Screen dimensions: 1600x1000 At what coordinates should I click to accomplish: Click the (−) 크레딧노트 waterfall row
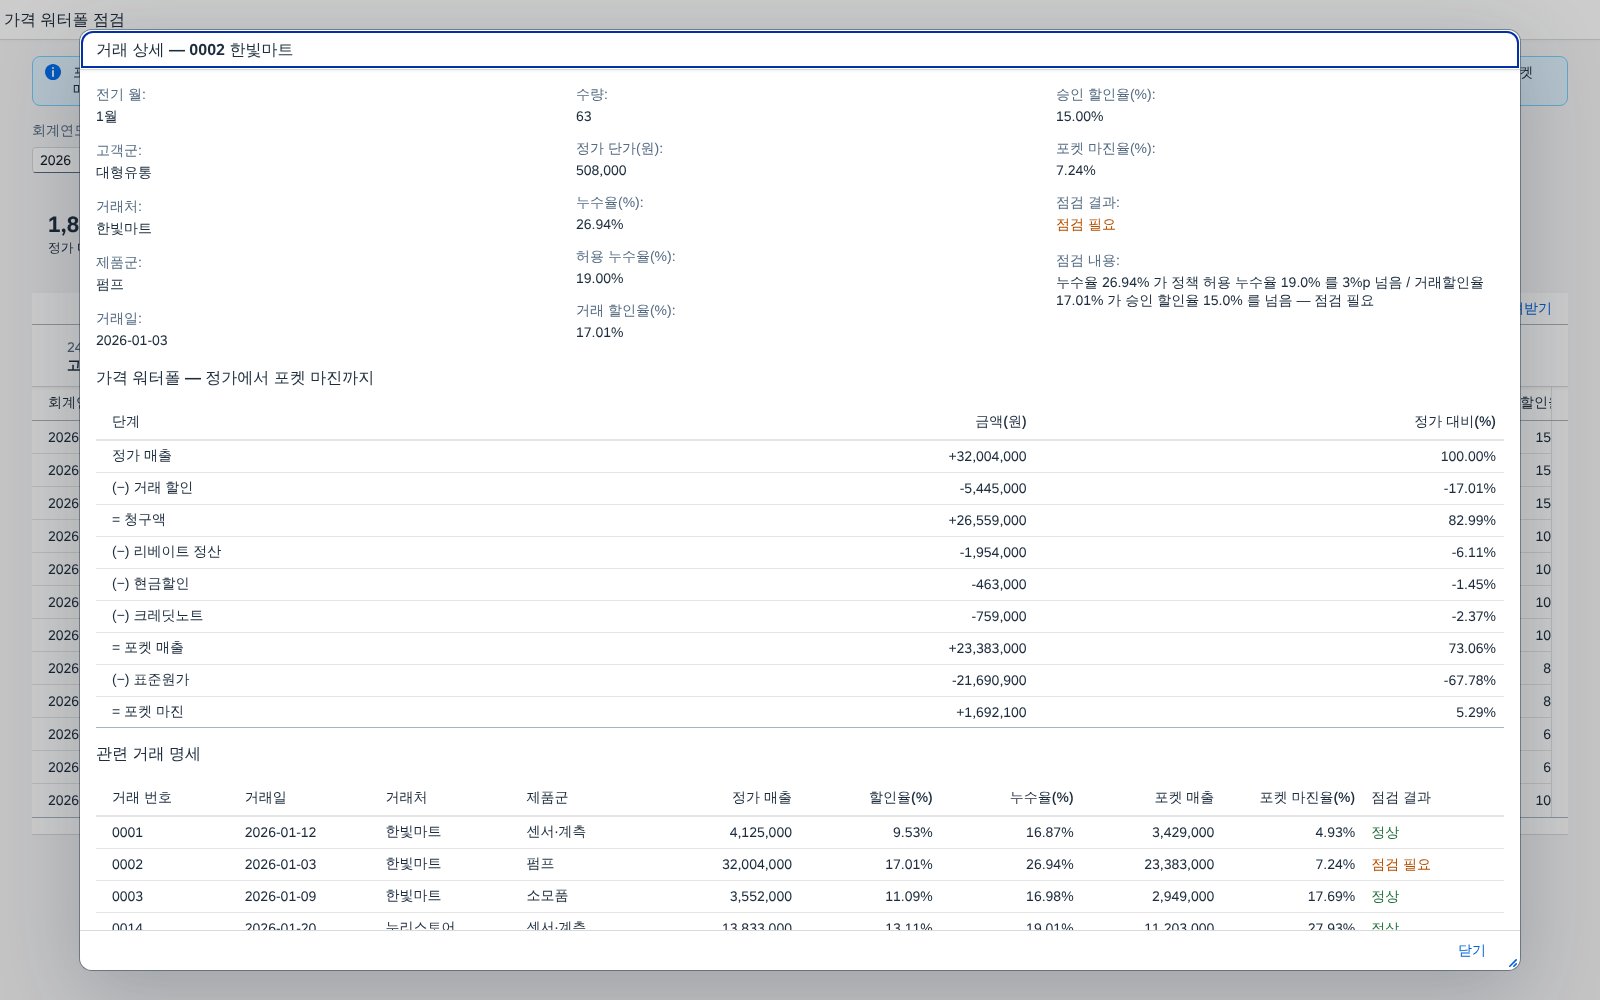tap(800, 616)
